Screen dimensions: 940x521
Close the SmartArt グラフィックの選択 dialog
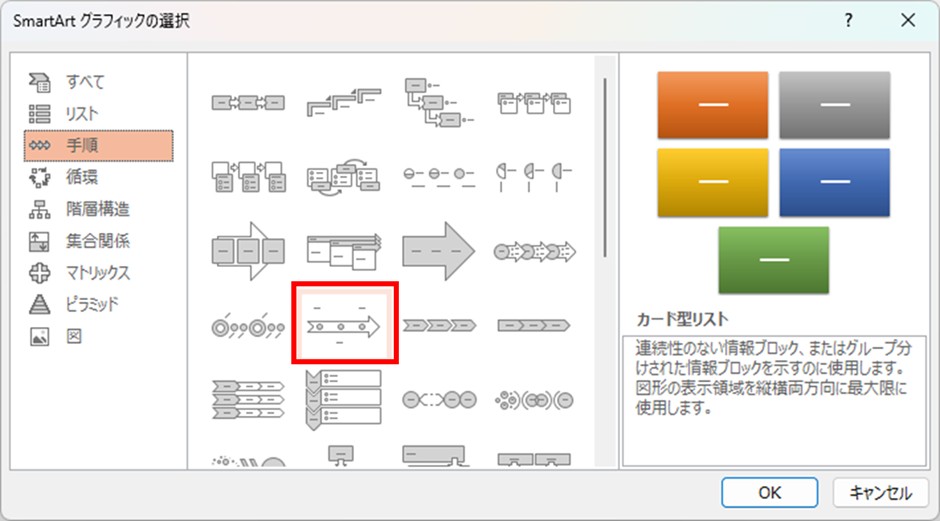(x=908, y=20)
